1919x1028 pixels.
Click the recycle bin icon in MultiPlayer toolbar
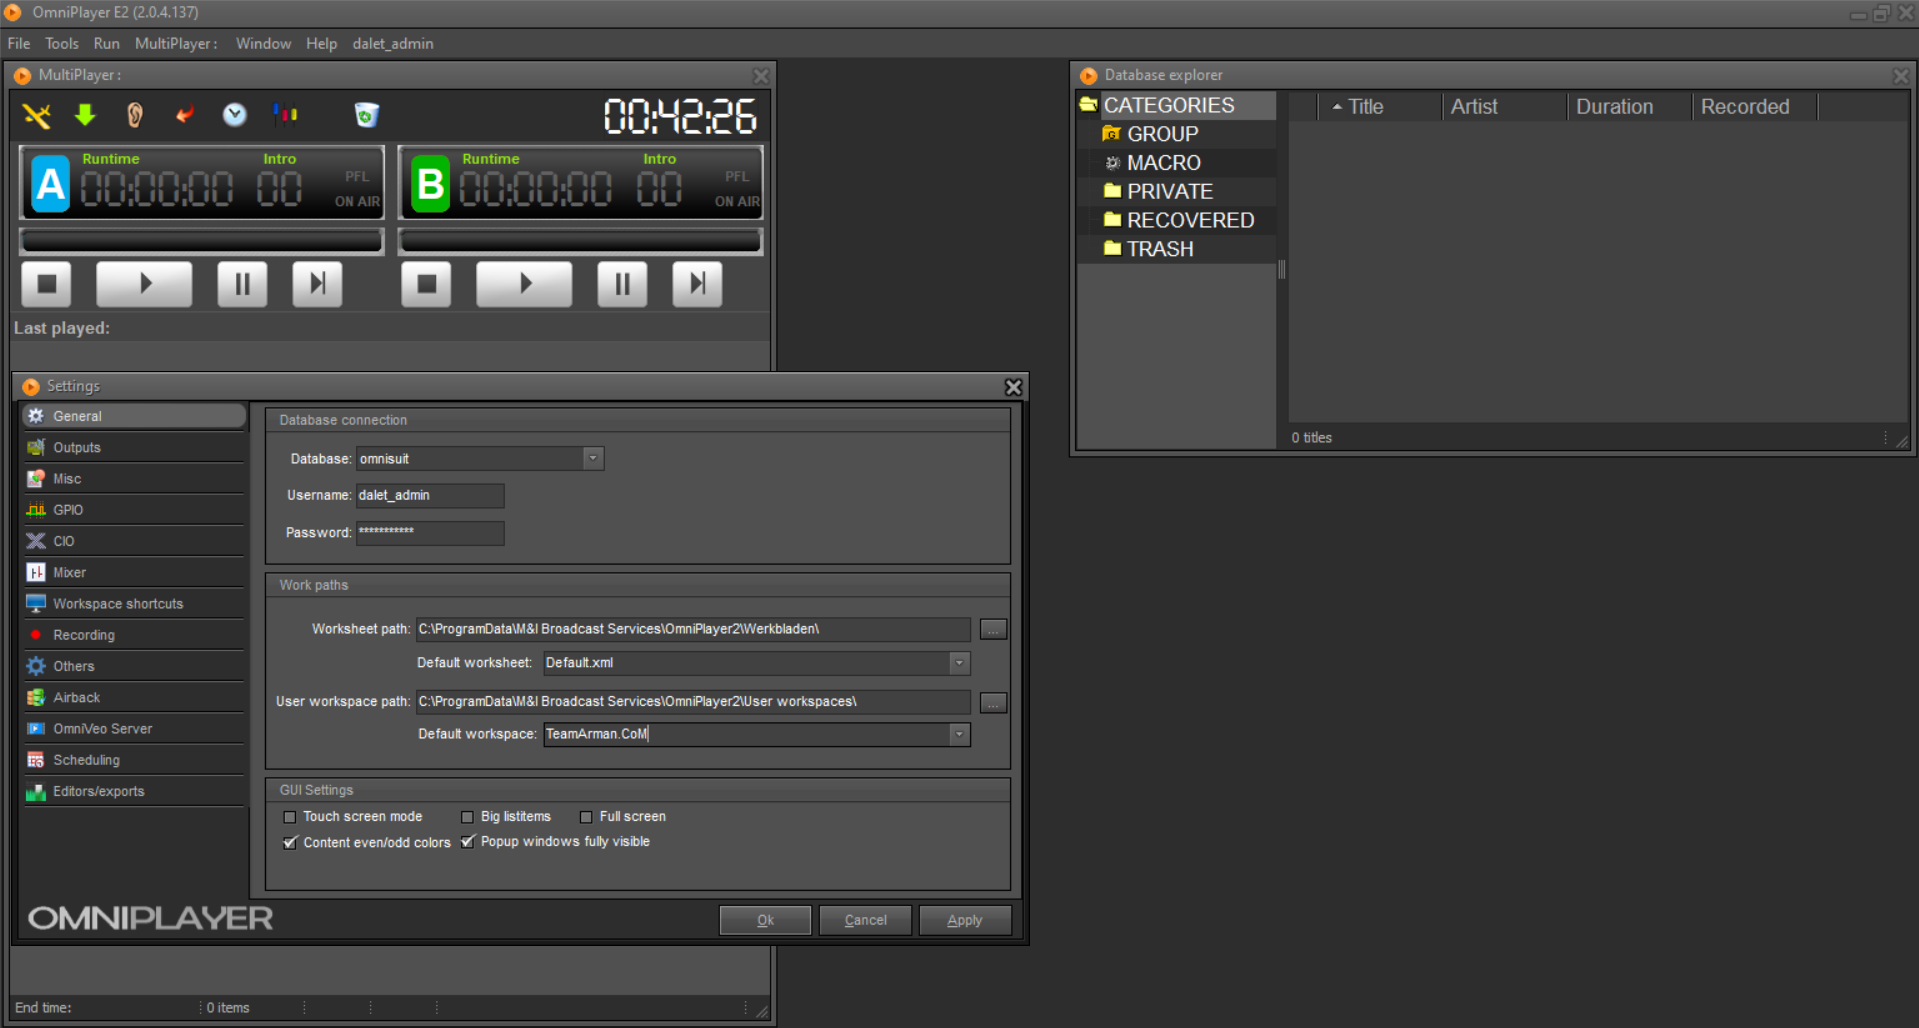click(x=367, y=115)
